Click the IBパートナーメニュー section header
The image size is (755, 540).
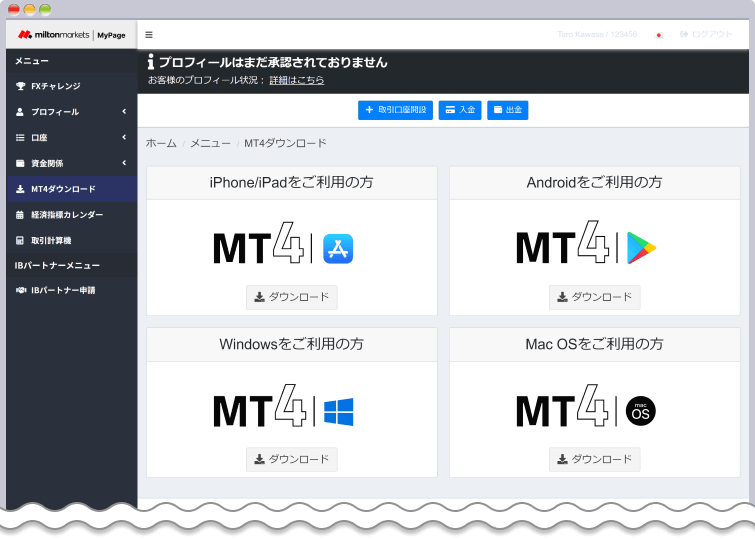coord(57,265)
